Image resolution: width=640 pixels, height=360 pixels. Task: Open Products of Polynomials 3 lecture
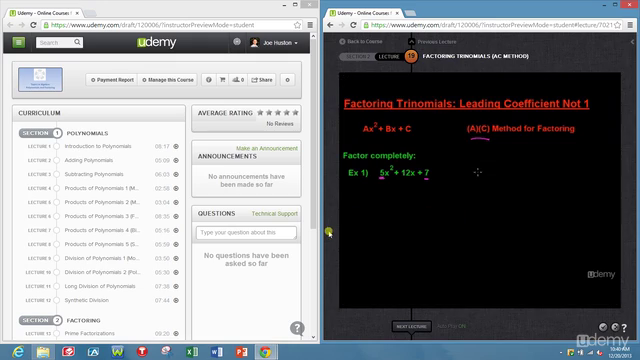(x=102, y=216)
